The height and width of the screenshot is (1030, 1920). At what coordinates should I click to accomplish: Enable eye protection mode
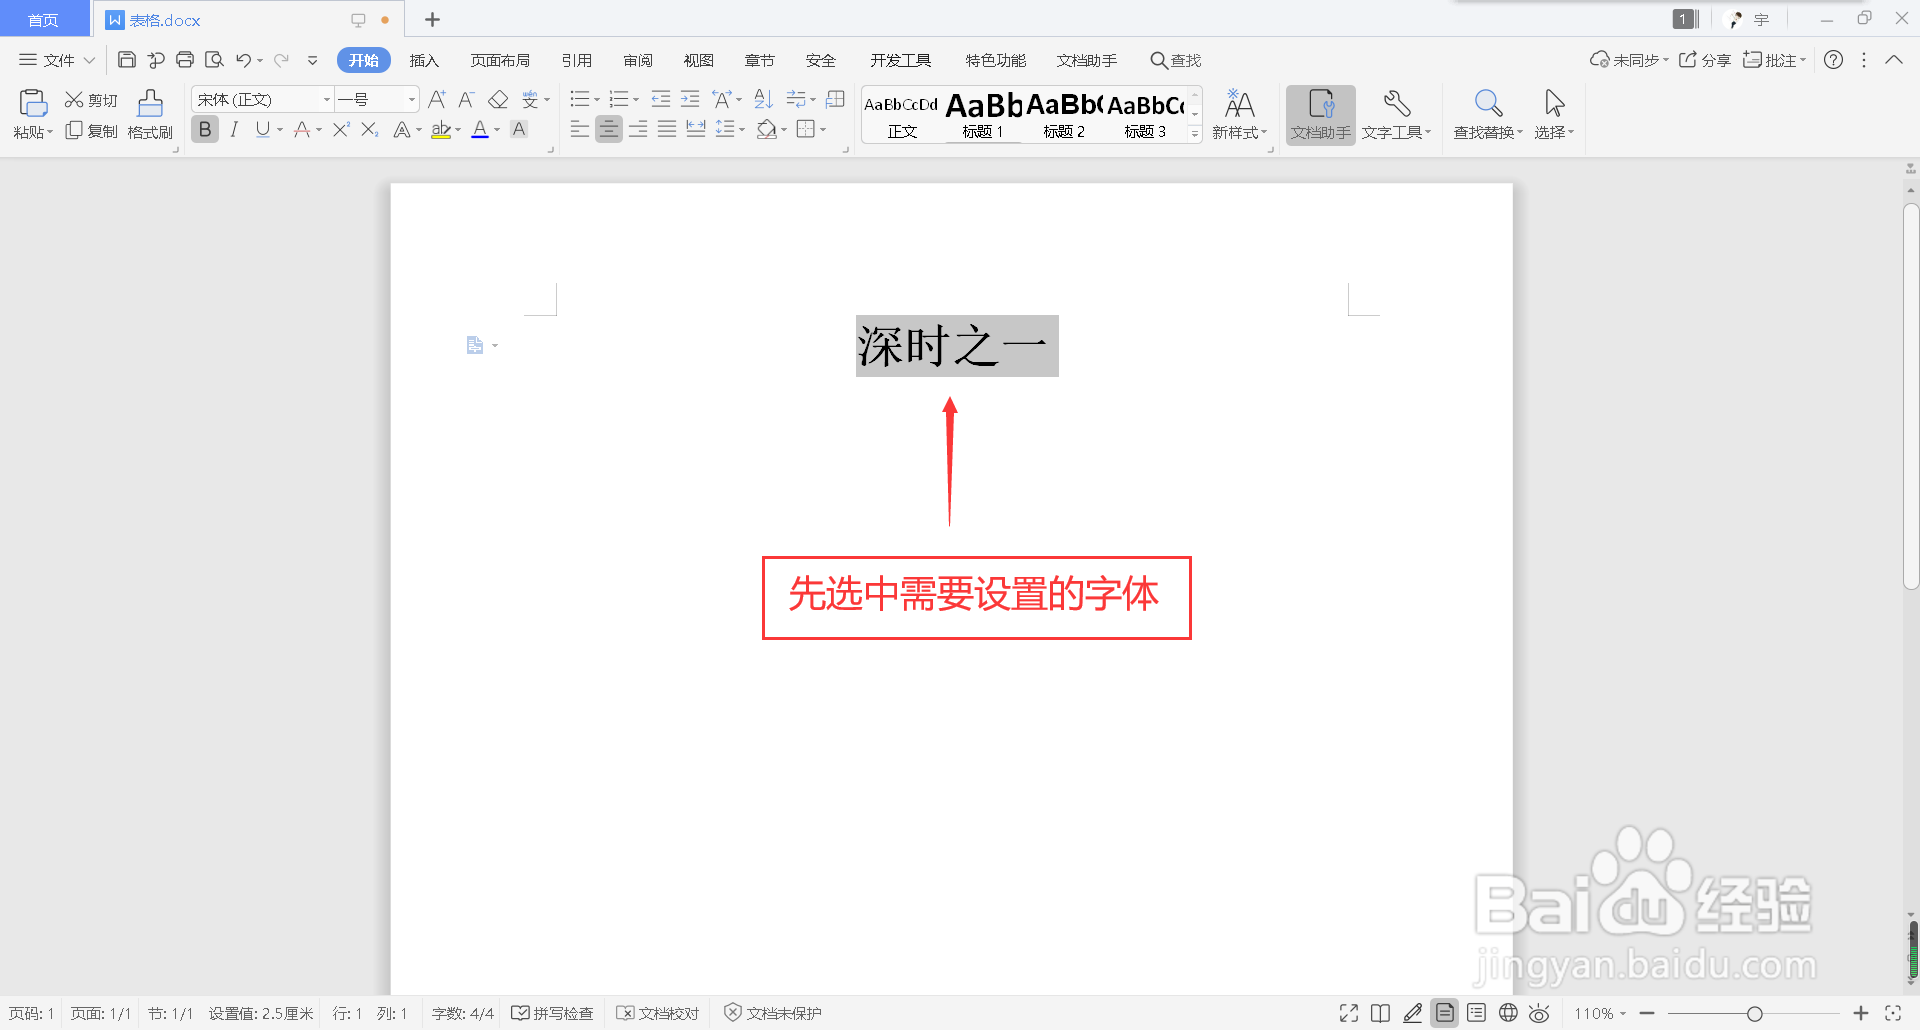tap(1540, 1013)
